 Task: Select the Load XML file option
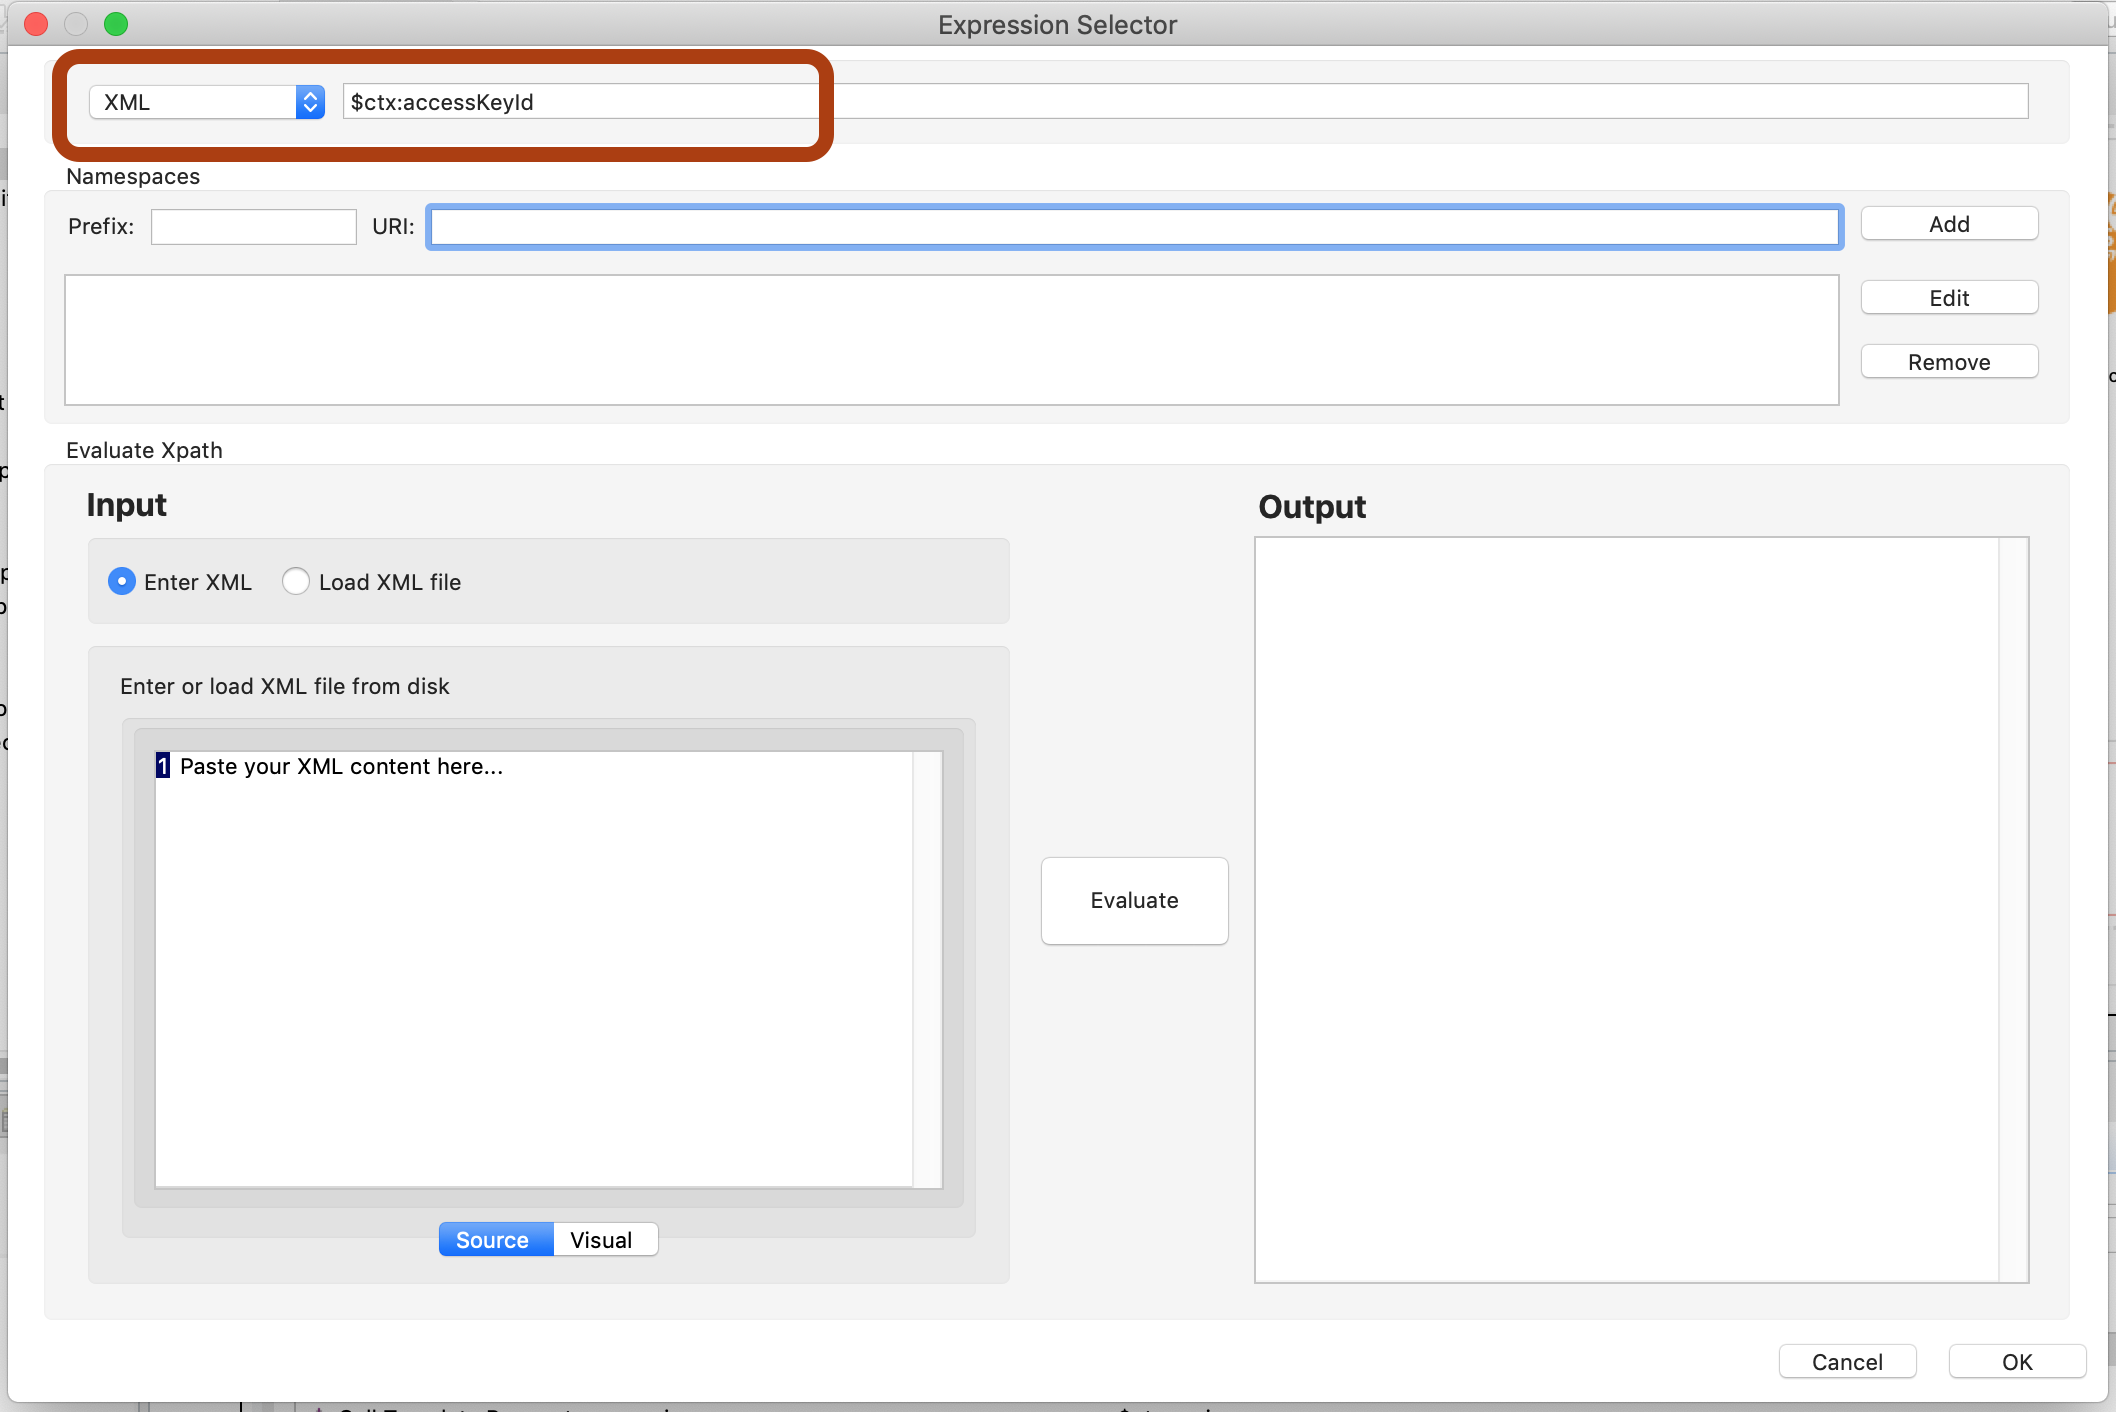[296, 582]
